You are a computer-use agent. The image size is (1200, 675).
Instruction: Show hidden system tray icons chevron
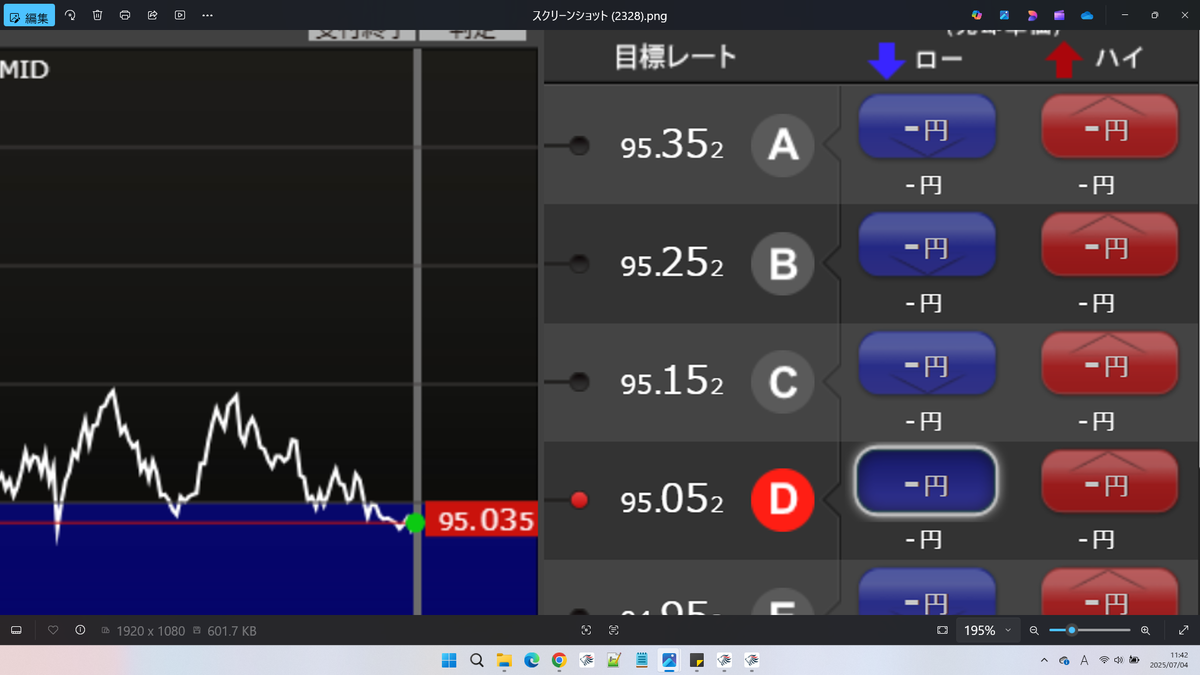point(1044,660)
